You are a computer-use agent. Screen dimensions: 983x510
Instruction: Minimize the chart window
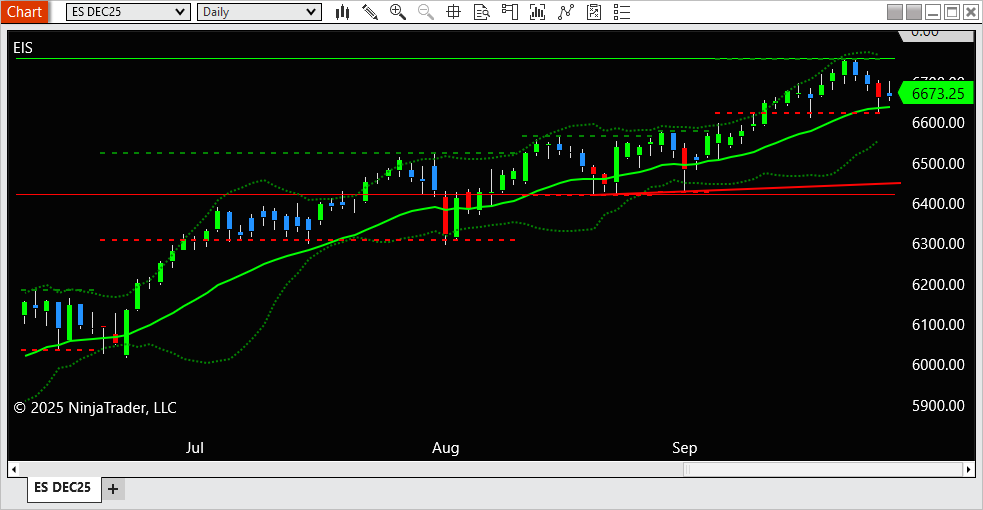click(933, 12)
